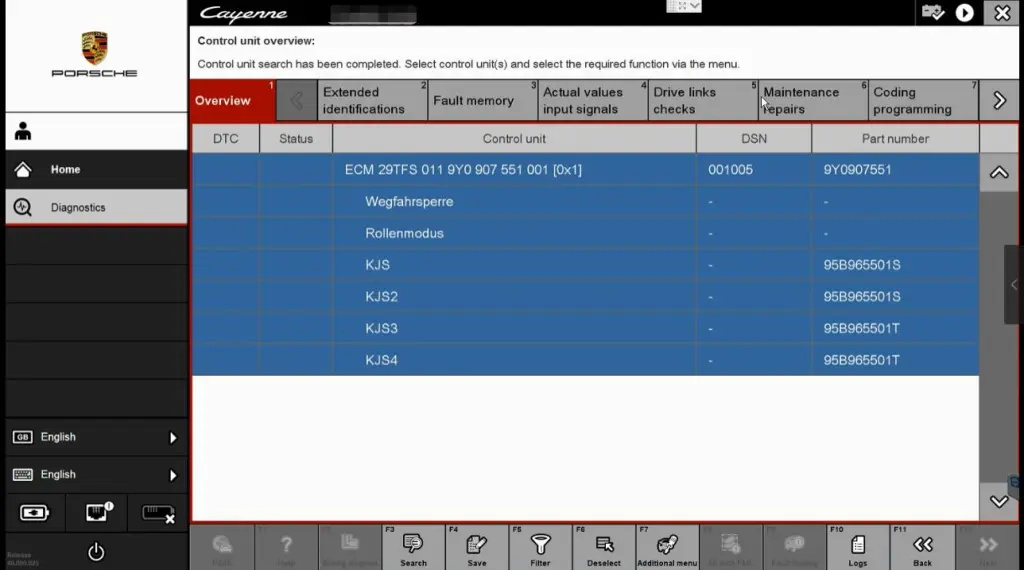This screenshot has width=1024, height=570.
Task: Select Diagnostics in the left sidebar
Action: pos(96,208)
